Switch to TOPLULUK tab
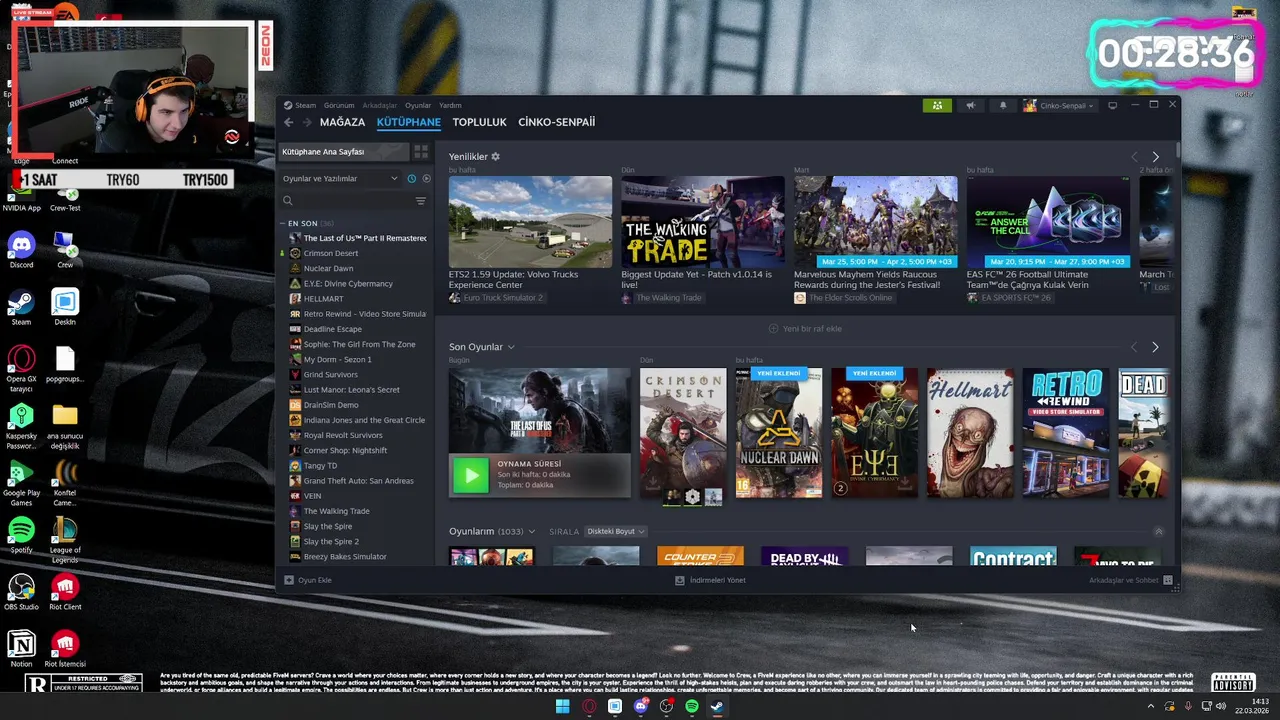The image size is (1280, 720). point(479,122)
